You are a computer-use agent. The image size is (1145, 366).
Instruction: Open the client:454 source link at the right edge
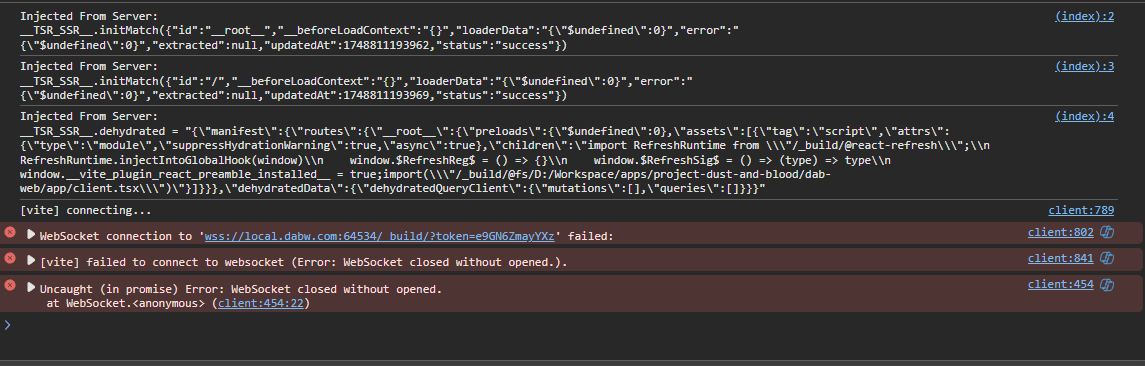click(x=1060, y=285)
